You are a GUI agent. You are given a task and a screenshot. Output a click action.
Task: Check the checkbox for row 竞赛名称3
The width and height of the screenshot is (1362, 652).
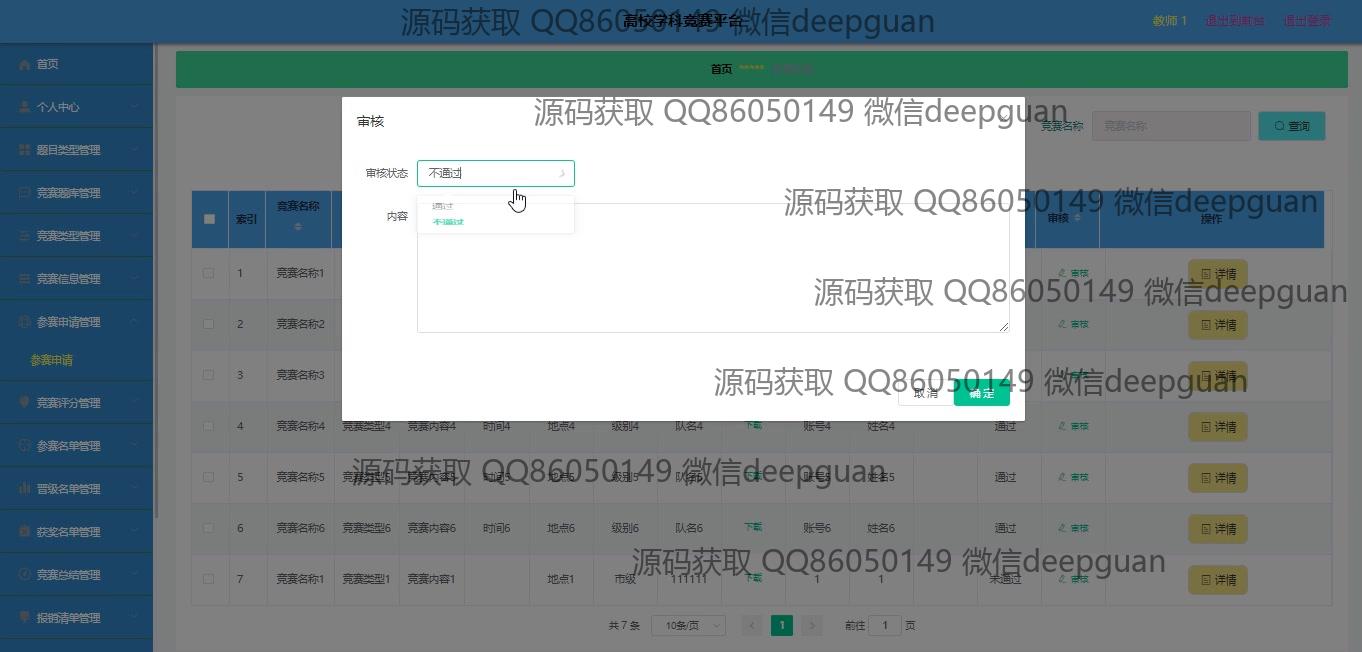coord(208,375)
